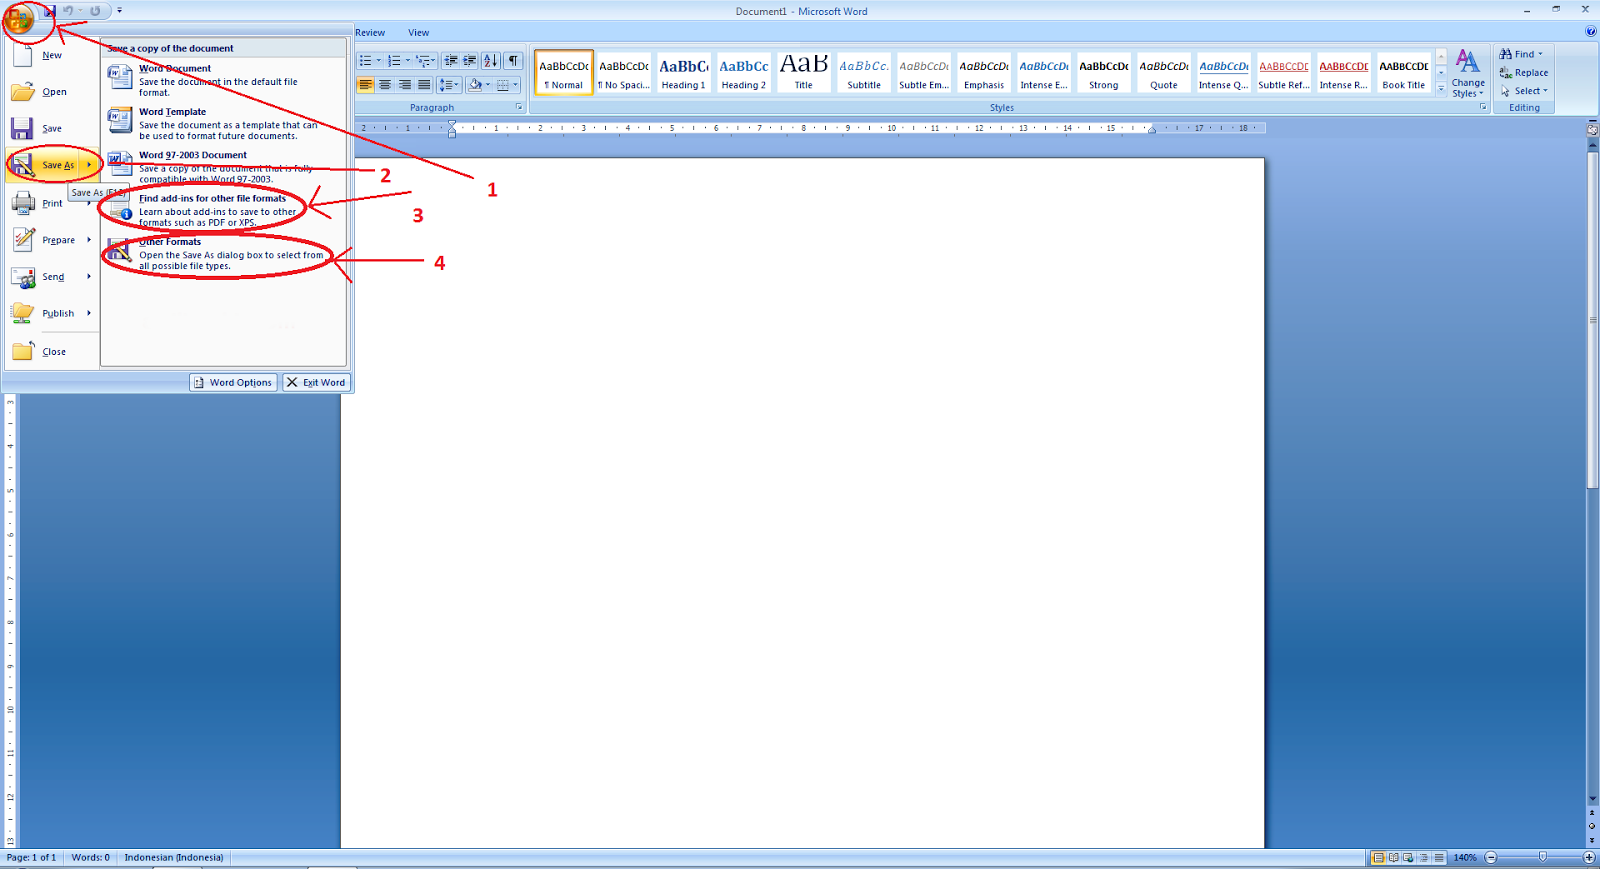Viewport: 1600px width, 869px height.
Task: Toggle Center alignment
Action: [385, 85]
